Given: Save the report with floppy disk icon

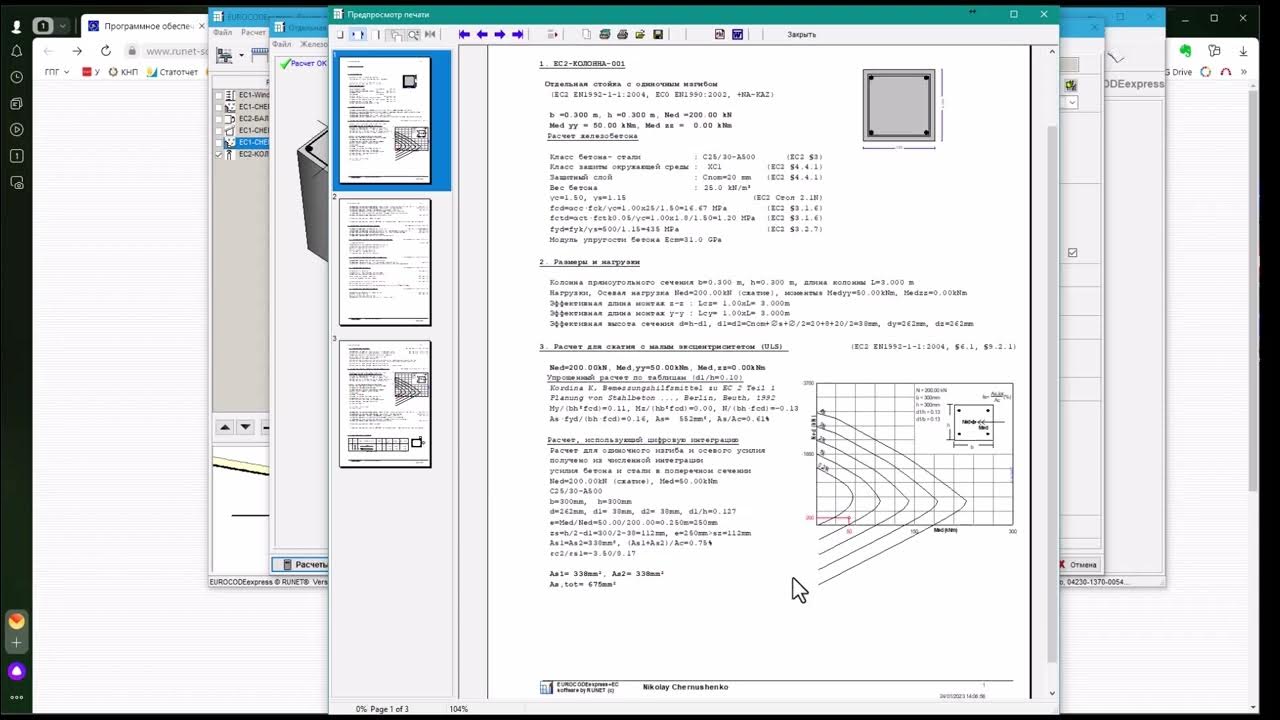Looking at the screenshot, I should (658, 34).
